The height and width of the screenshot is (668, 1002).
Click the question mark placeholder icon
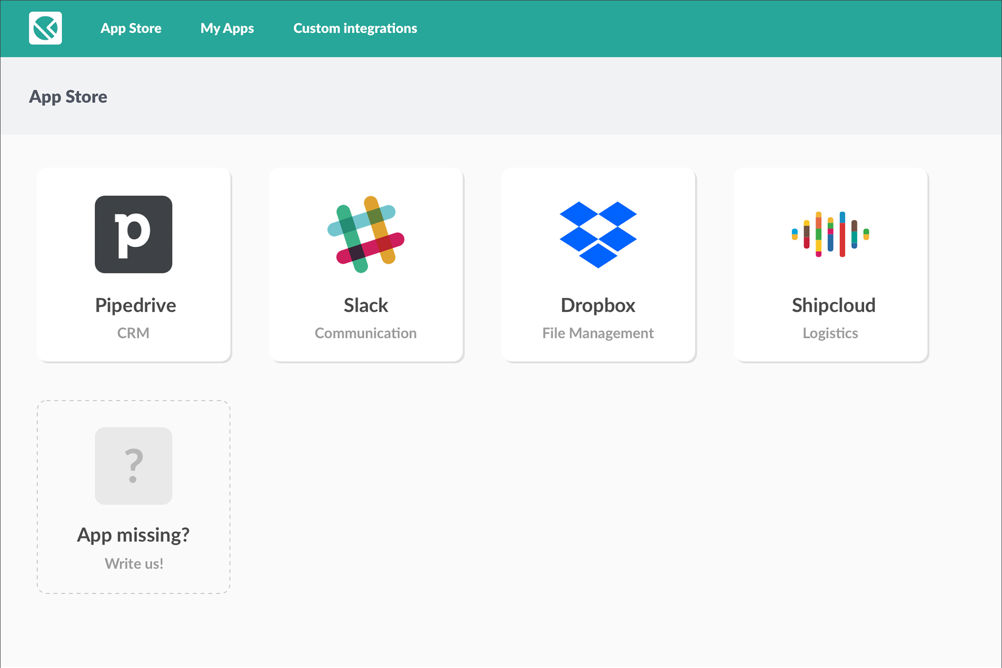[134, 466]
